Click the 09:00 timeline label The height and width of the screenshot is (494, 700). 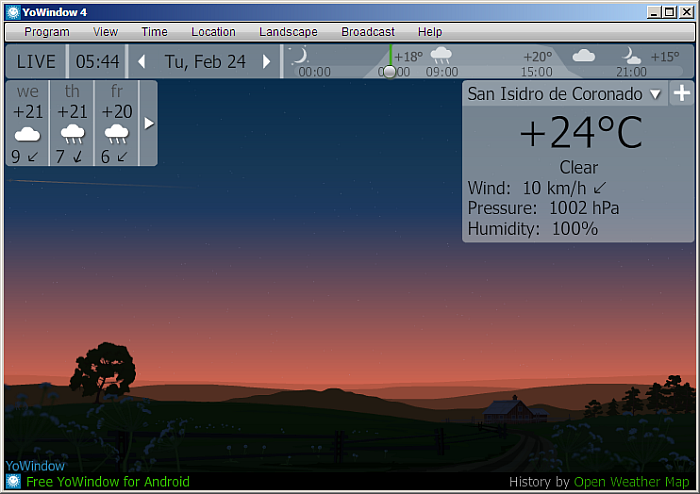[x=442, y=72]
